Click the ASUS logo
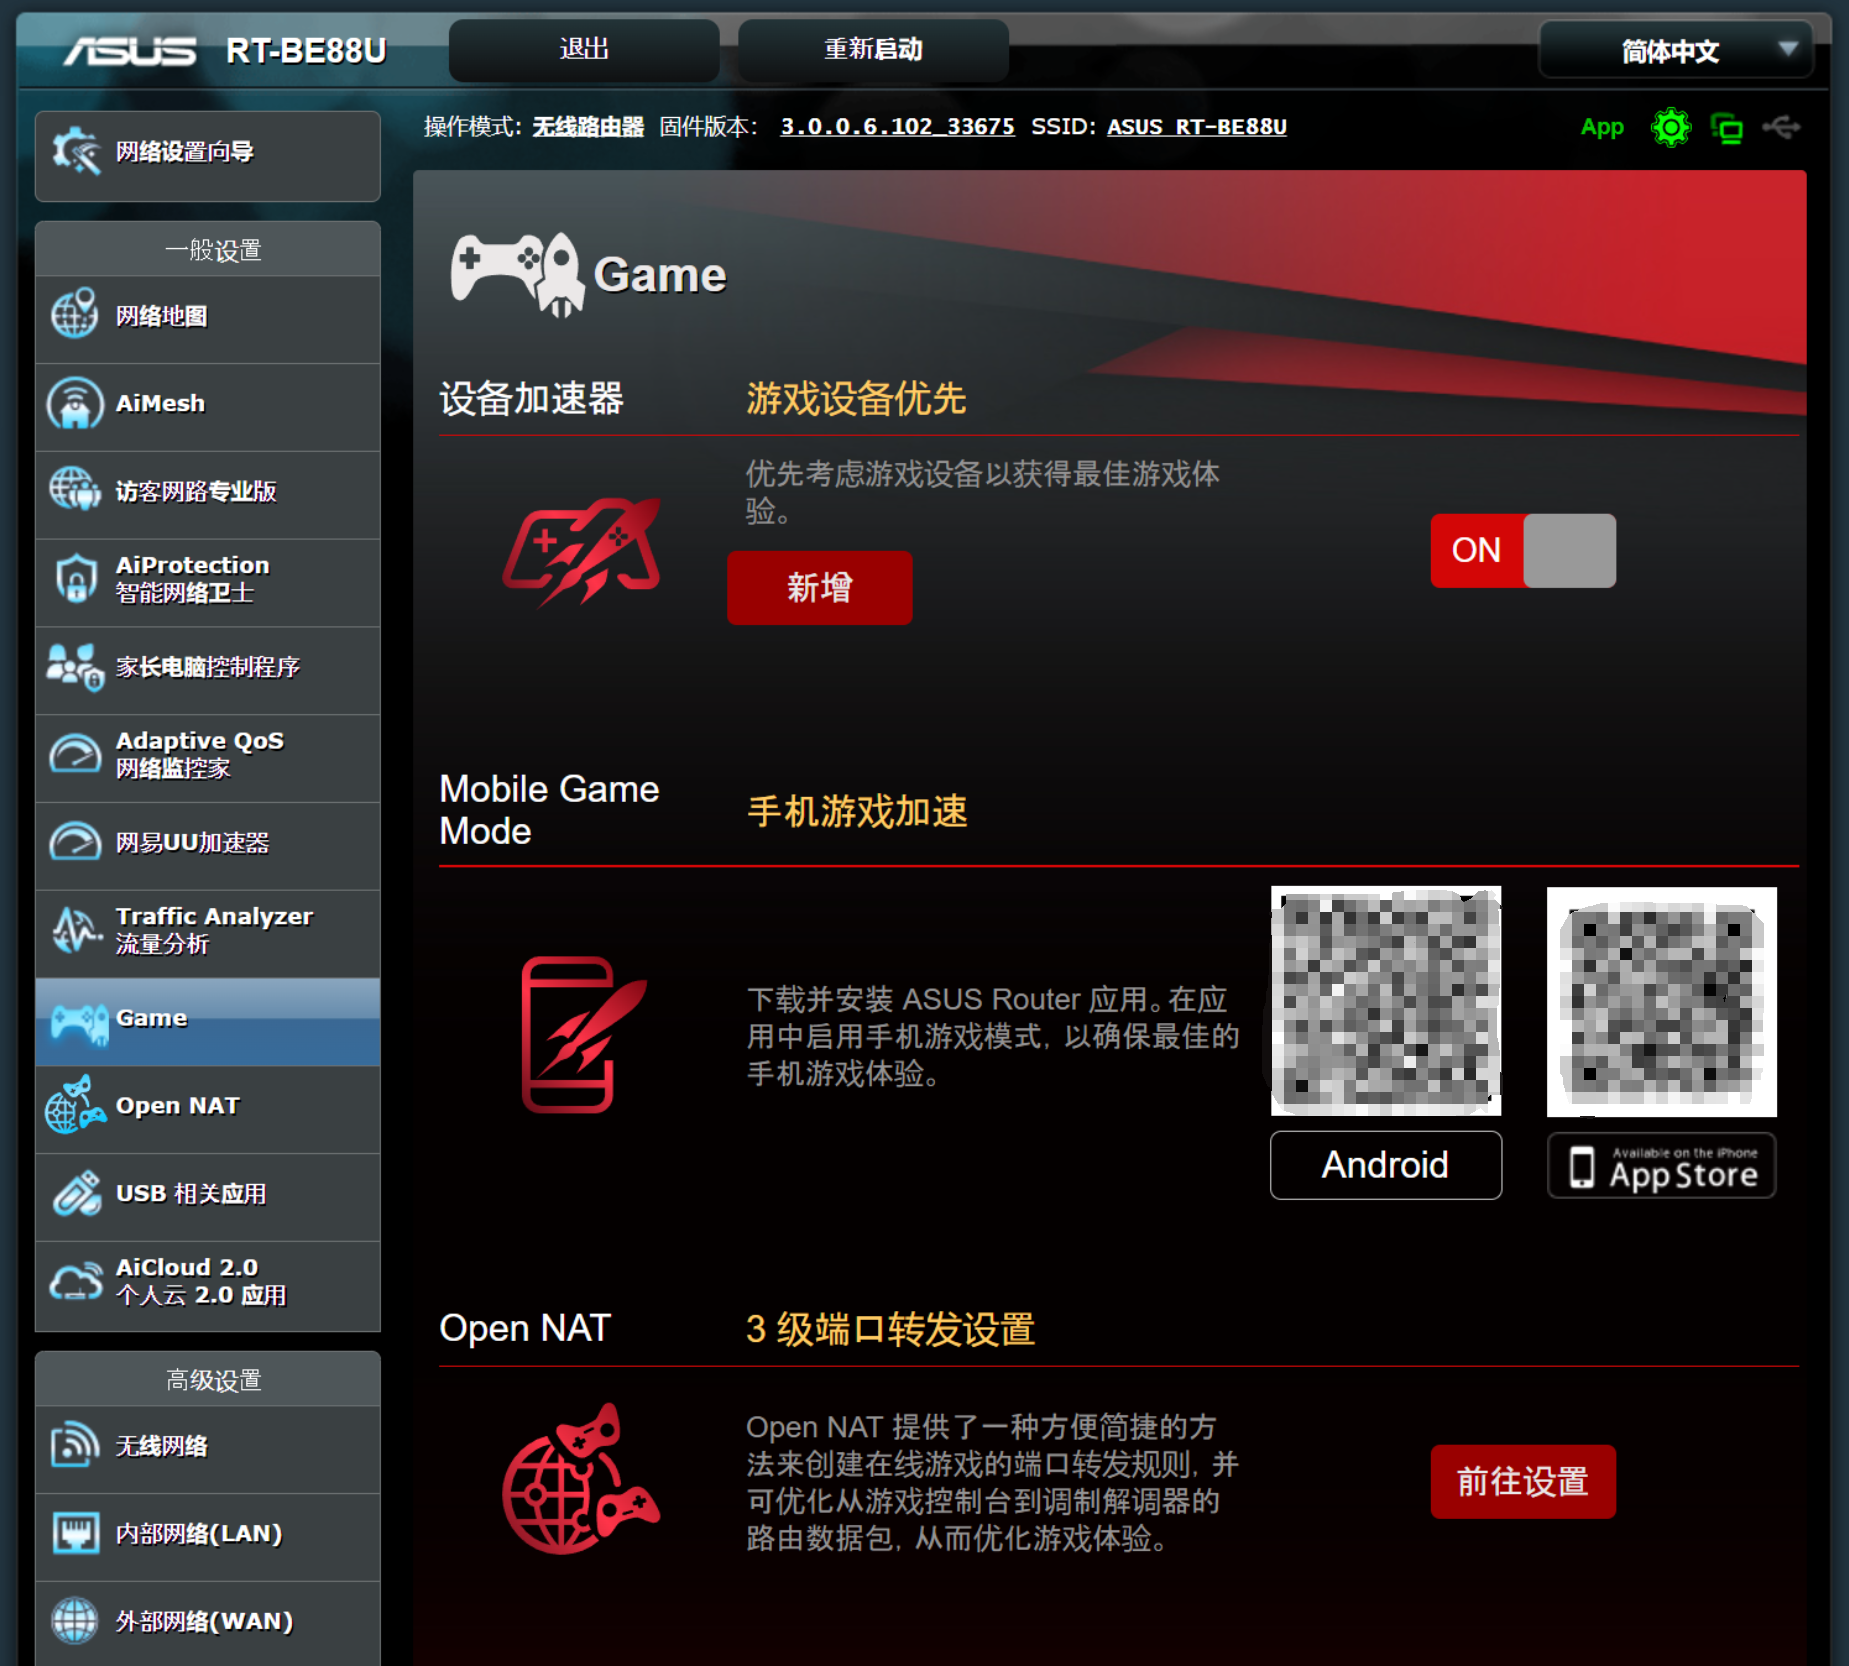1849x1666 pixels. pyautogui.click(x=130, y=50)
